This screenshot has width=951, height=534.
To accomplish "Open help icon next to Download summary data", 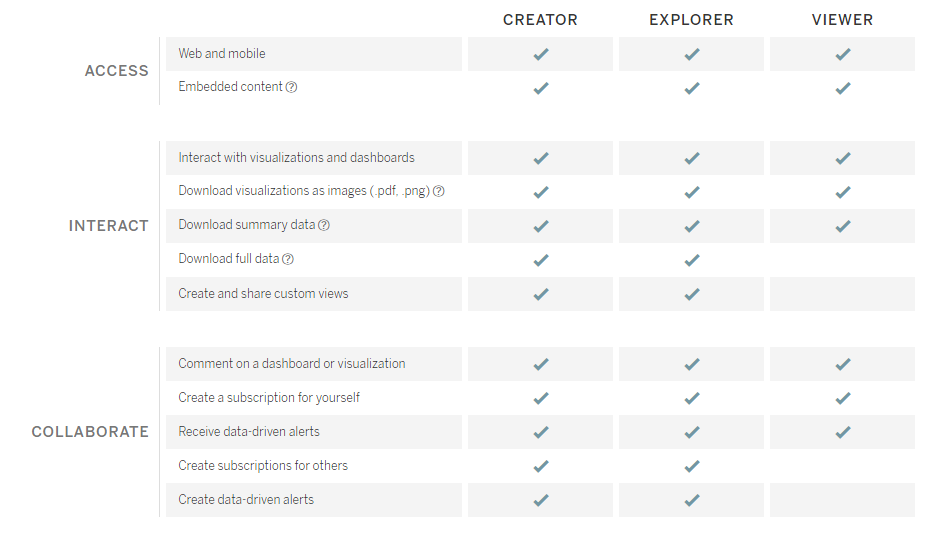I will 324,225.
